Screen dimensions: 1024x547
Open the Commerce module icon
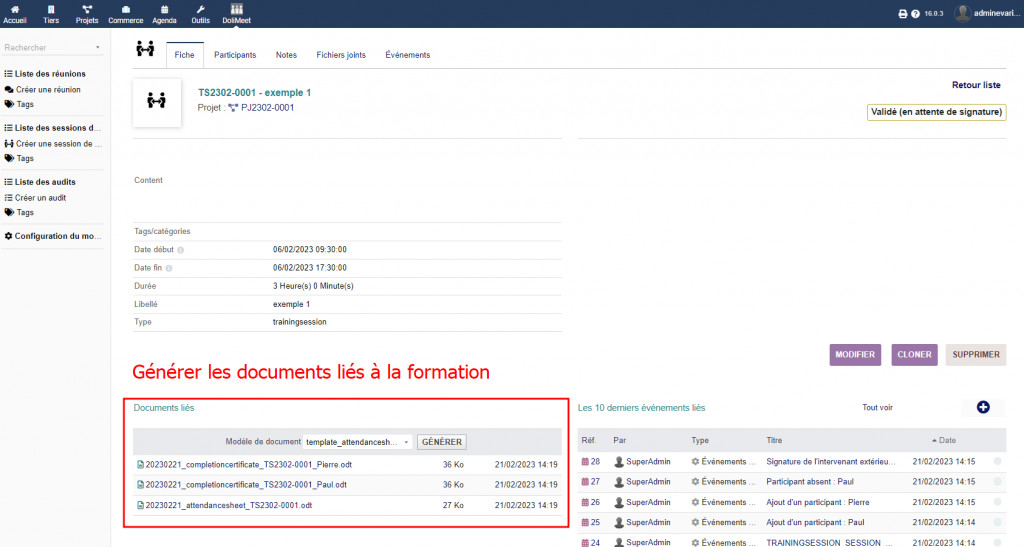tap(125, 10)
